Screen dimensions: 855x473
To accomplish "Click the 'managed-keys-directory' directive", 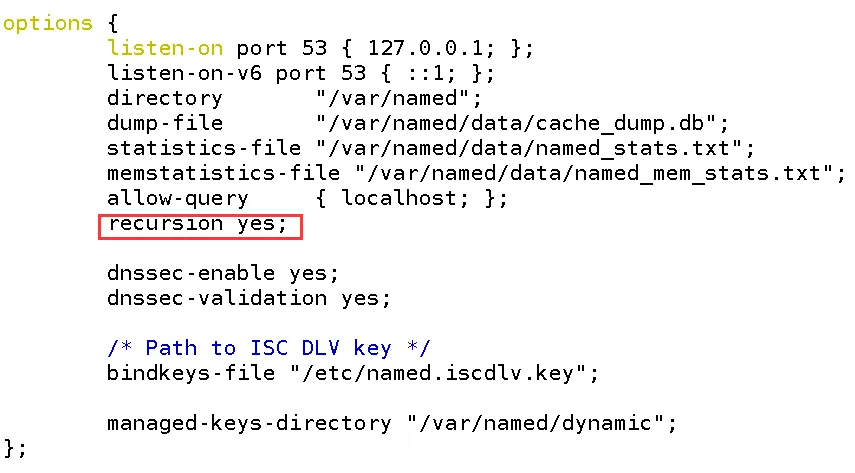I will [249, 424].
